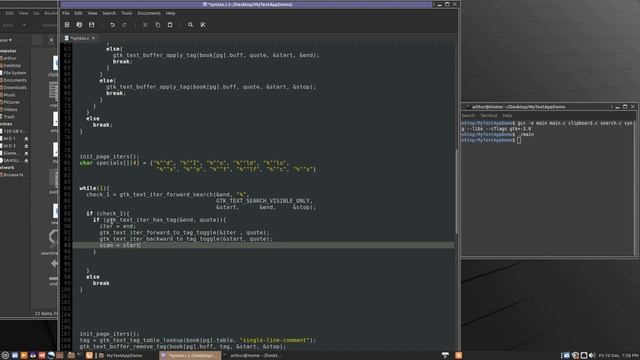The image size is (640, 360).
Task: Open the Search menu in text editor
Action: click(x=109, y=13)
